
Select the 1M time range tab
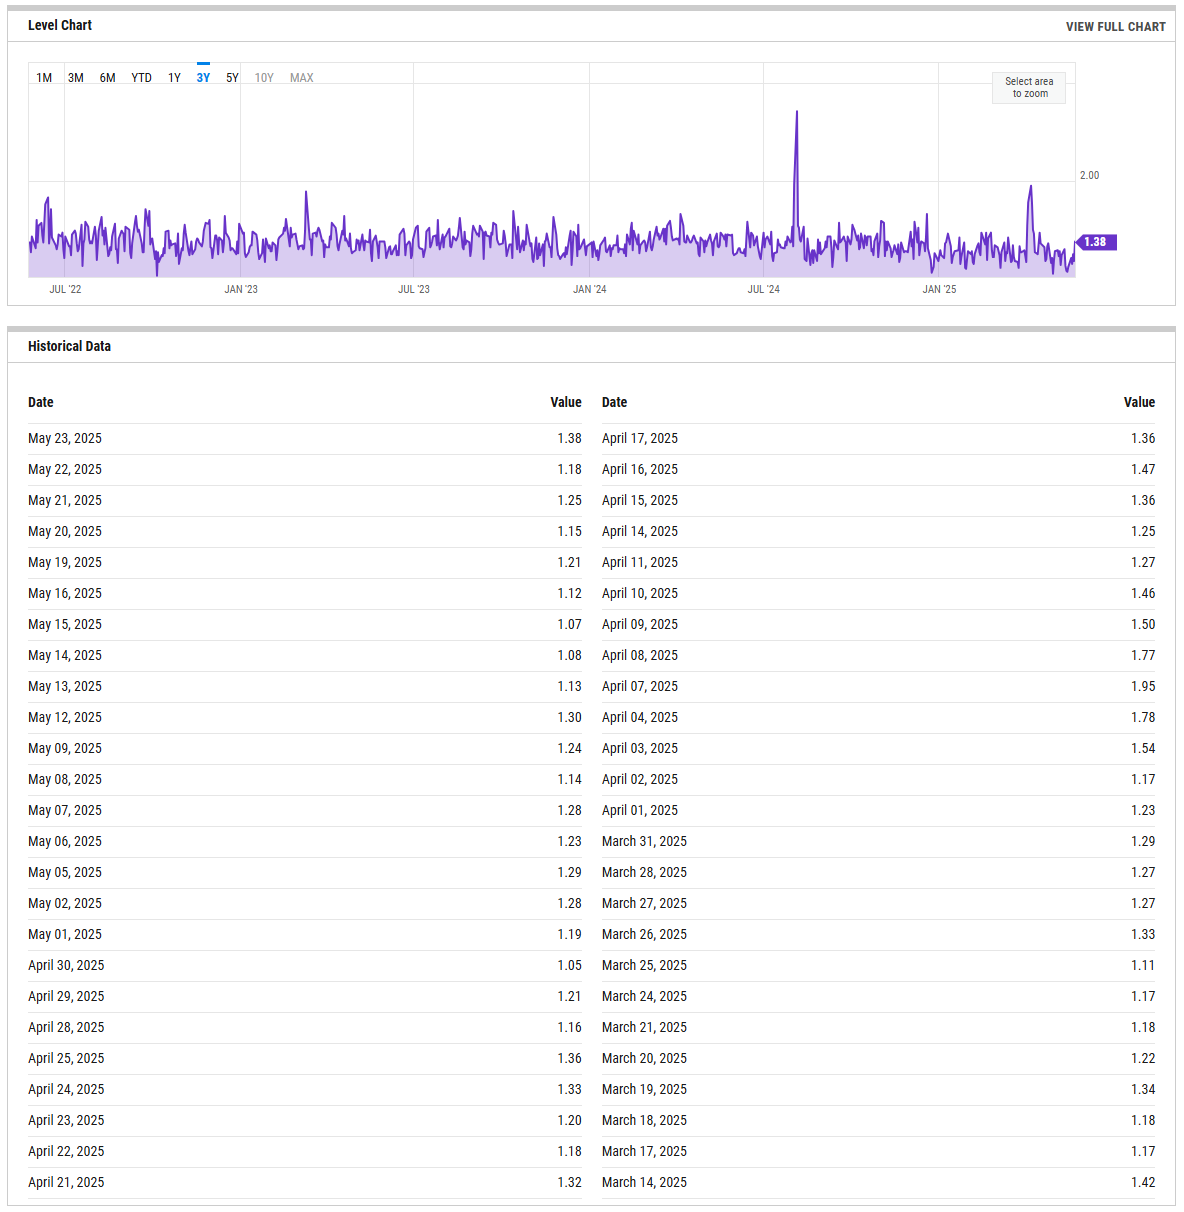point(44,78)
